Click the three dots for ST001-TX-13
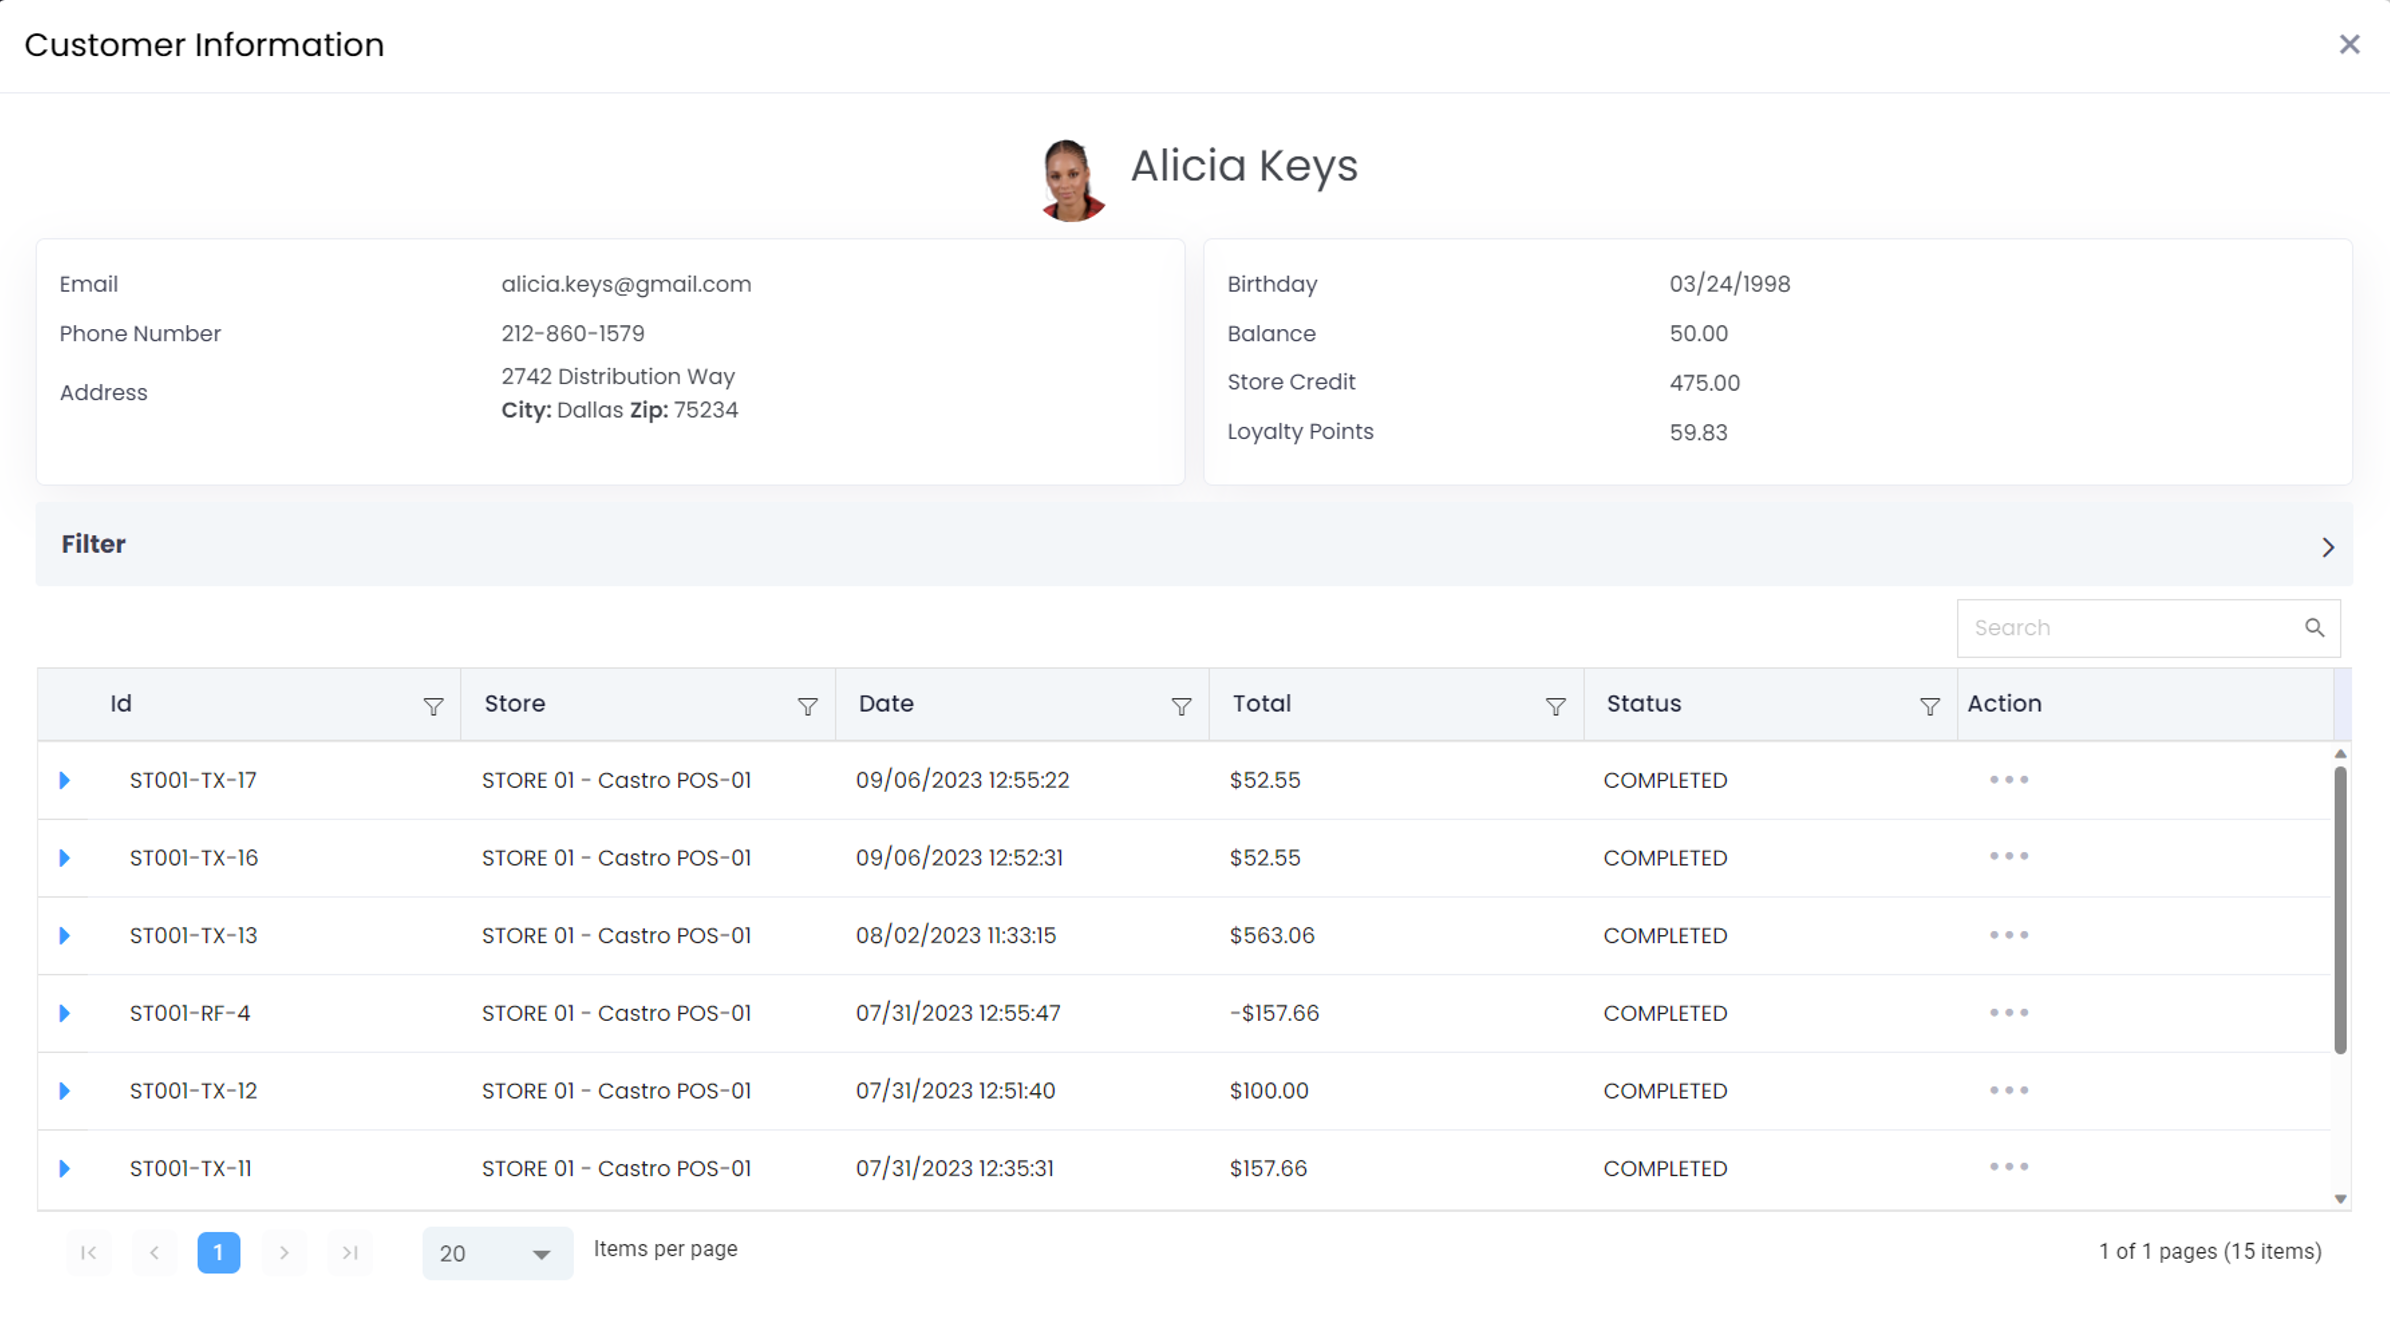 tap(2008, 935)
